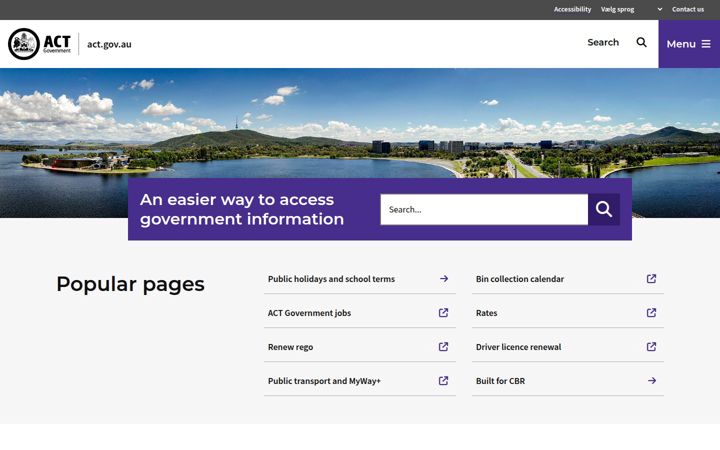The height and width of the screenshot is (450, 720).
Task: Click the external link icon beside Renew rego
Action: pyautogui.click(x=443, y=347)
